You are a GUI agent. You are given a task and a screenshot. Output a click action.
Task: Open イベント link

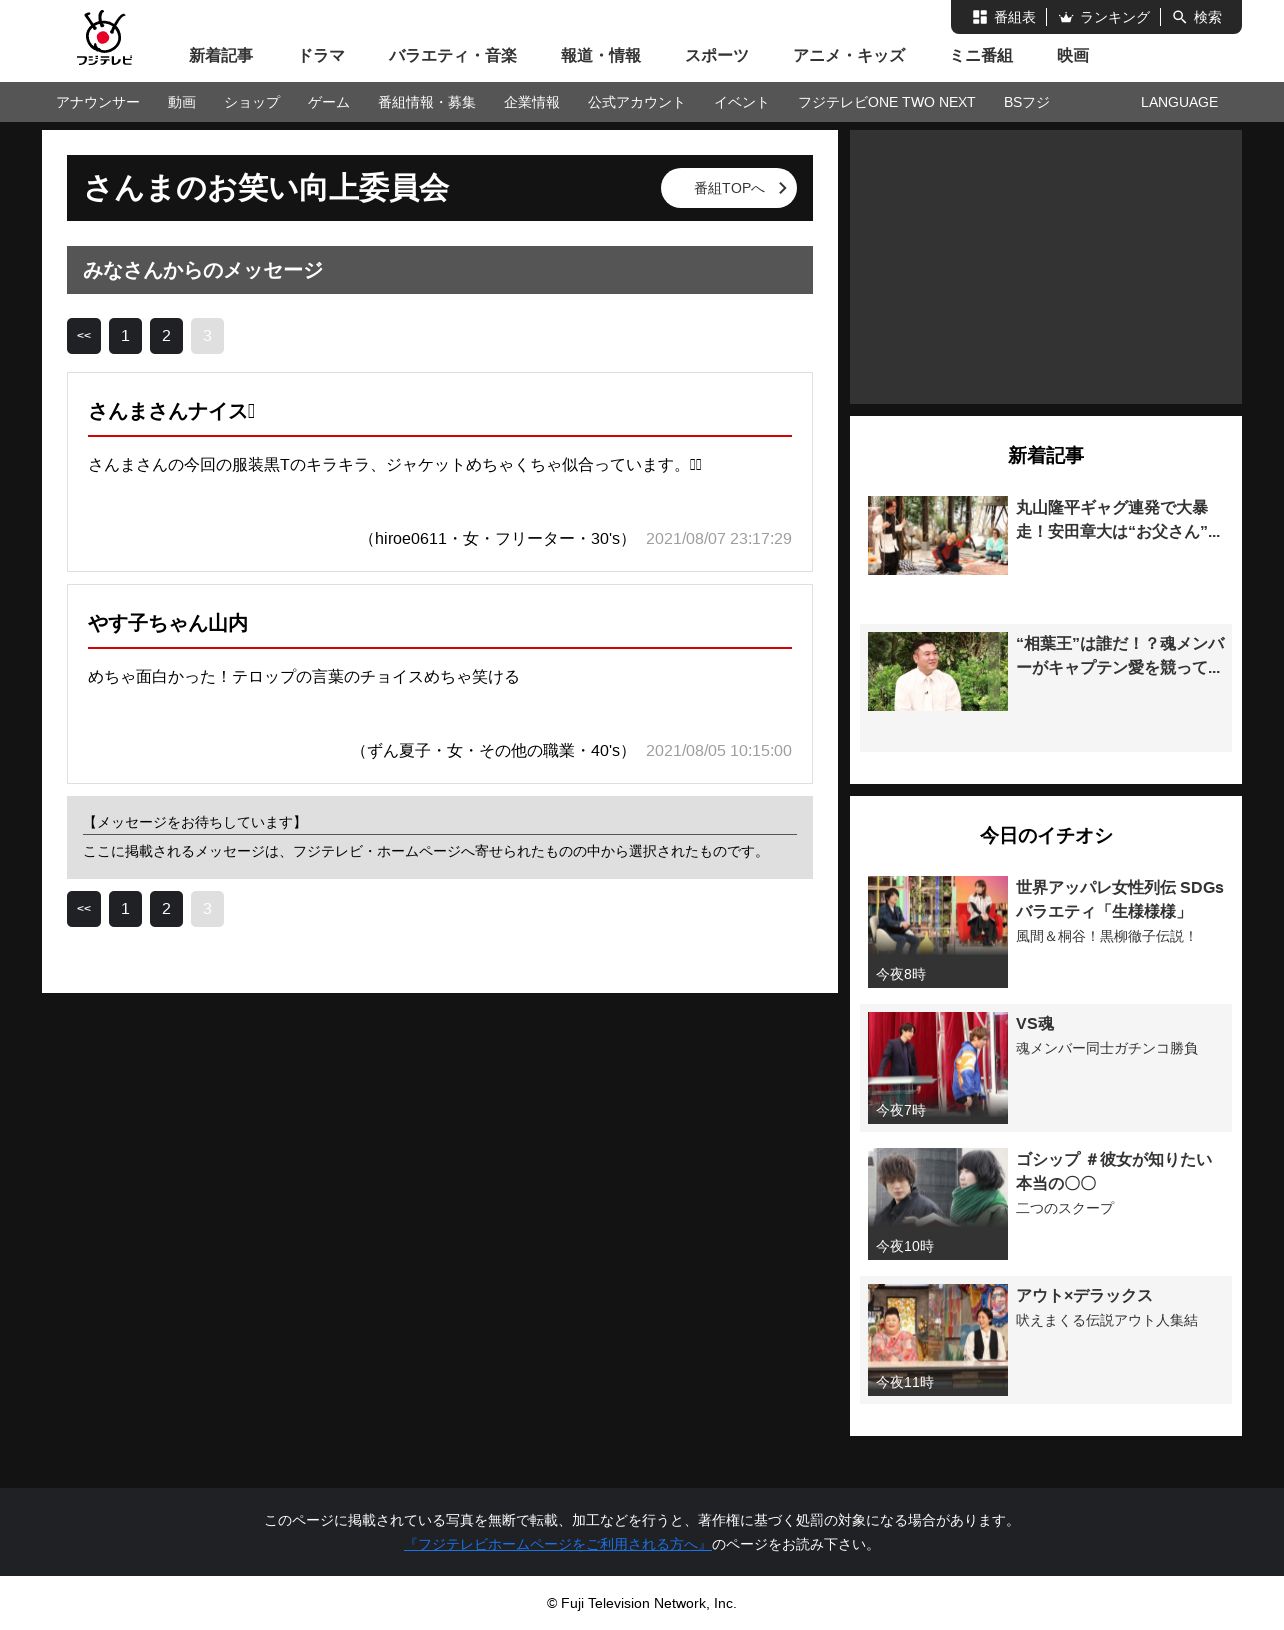click(x=742, y=102)
